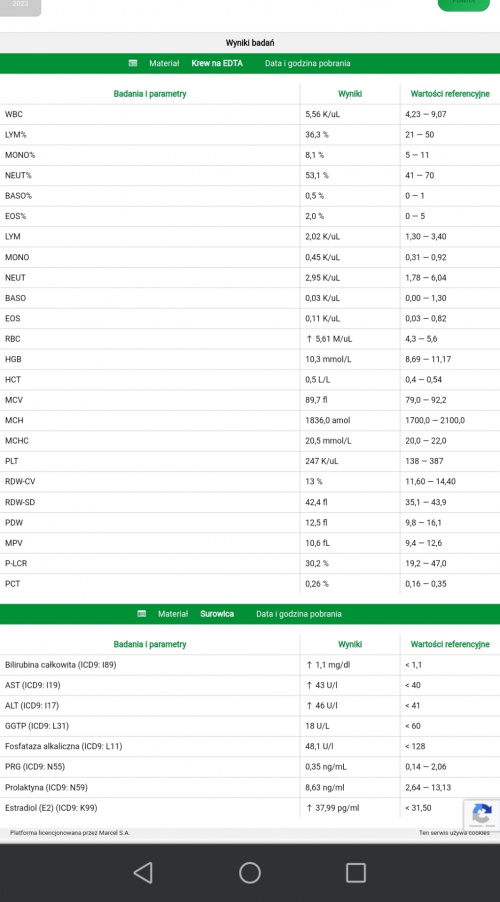The width and height of the screenshot is (500, 902).
Task: Select the HGB result value 10,3 mmol/L
Action: [x=328, y=359]
